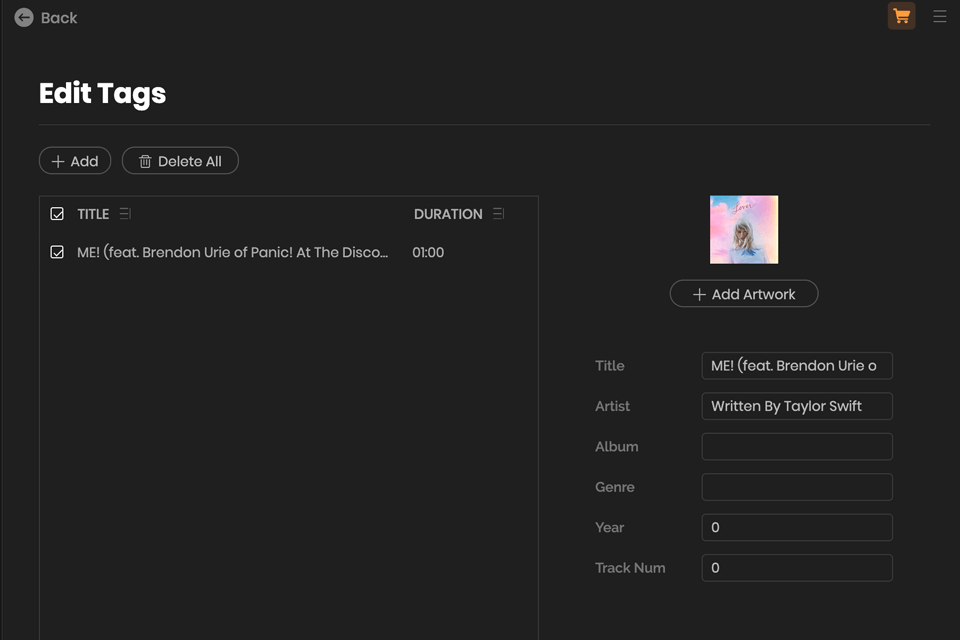Toggle the select-all checkbox in header
The image size is (960, 640).
(57, 214)
